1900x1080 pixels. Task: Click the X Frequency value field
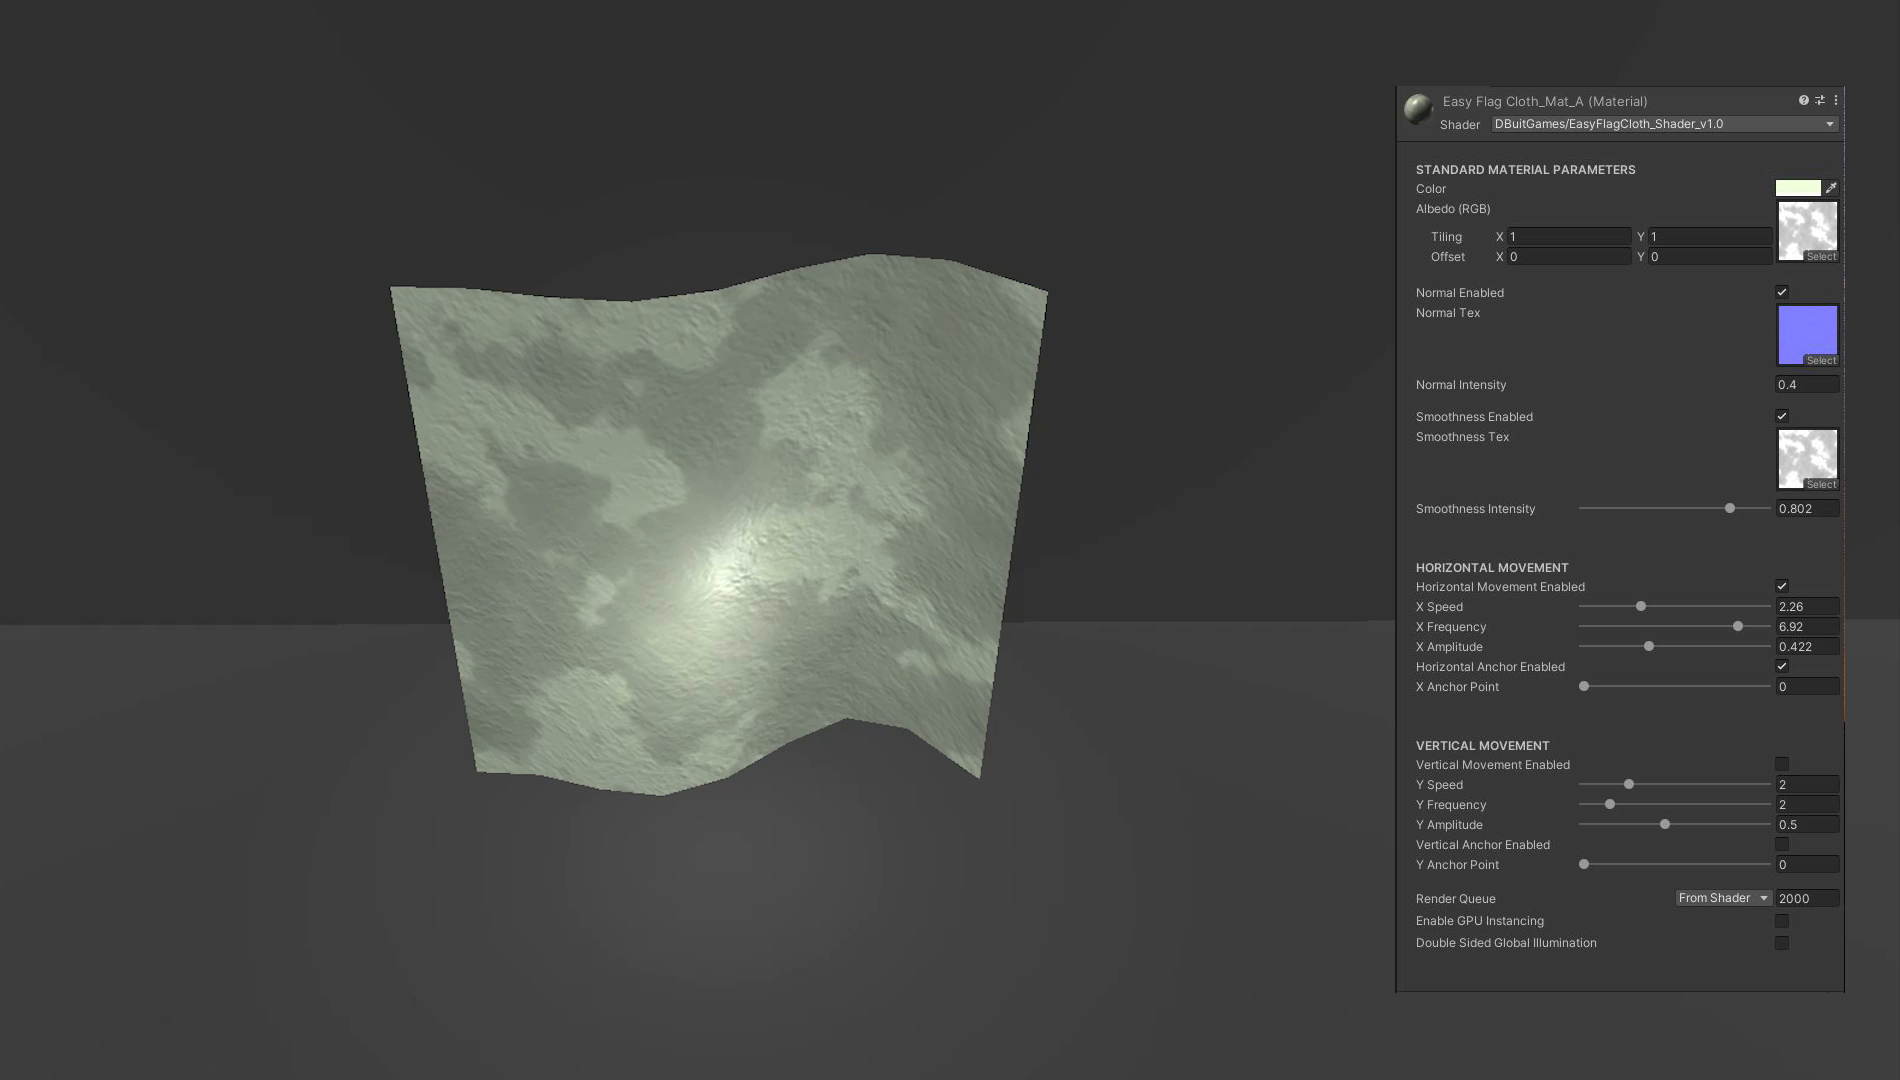coord(1807,627)
